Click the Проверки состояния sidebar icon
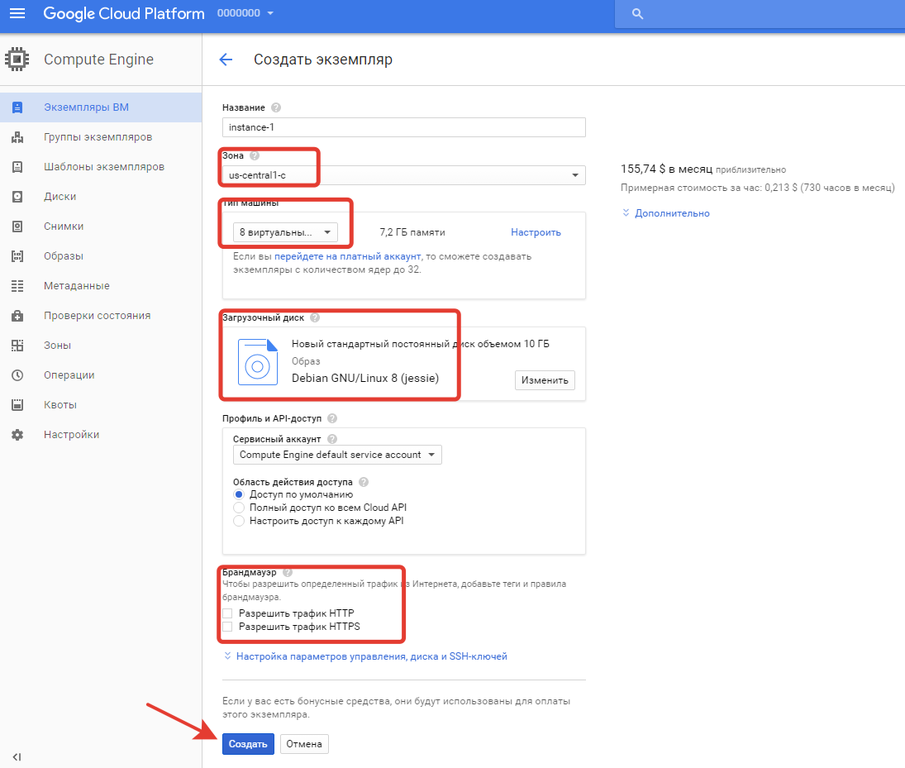 (x=17, y=316)
